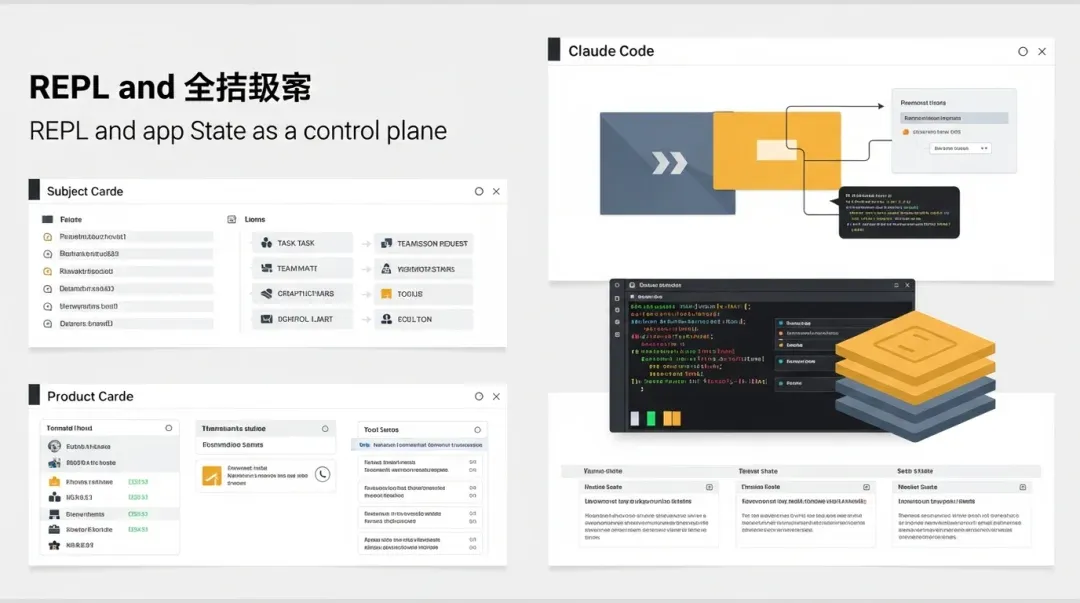1080x603 pixels.
Task: Expand the Emsion Soate card control
Action: click(867, 487)
